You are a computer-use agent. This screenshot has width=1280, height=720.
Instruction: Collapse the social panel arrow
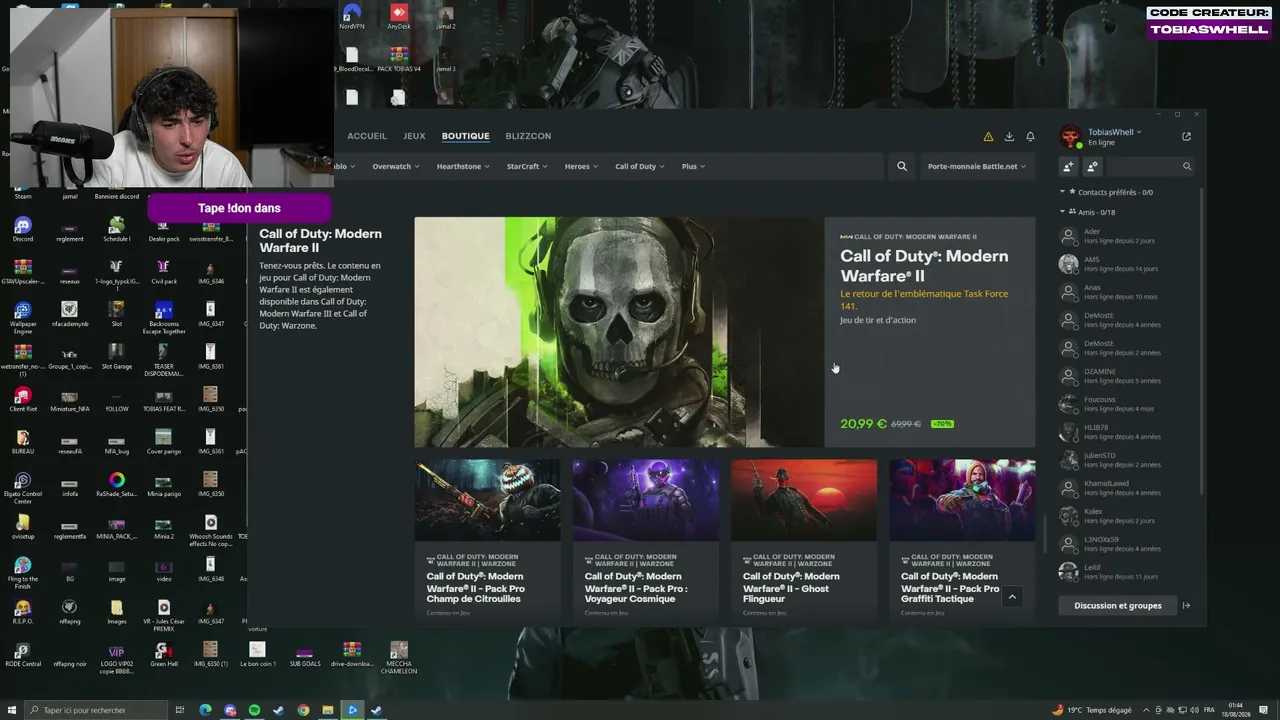click(1187, 605)
